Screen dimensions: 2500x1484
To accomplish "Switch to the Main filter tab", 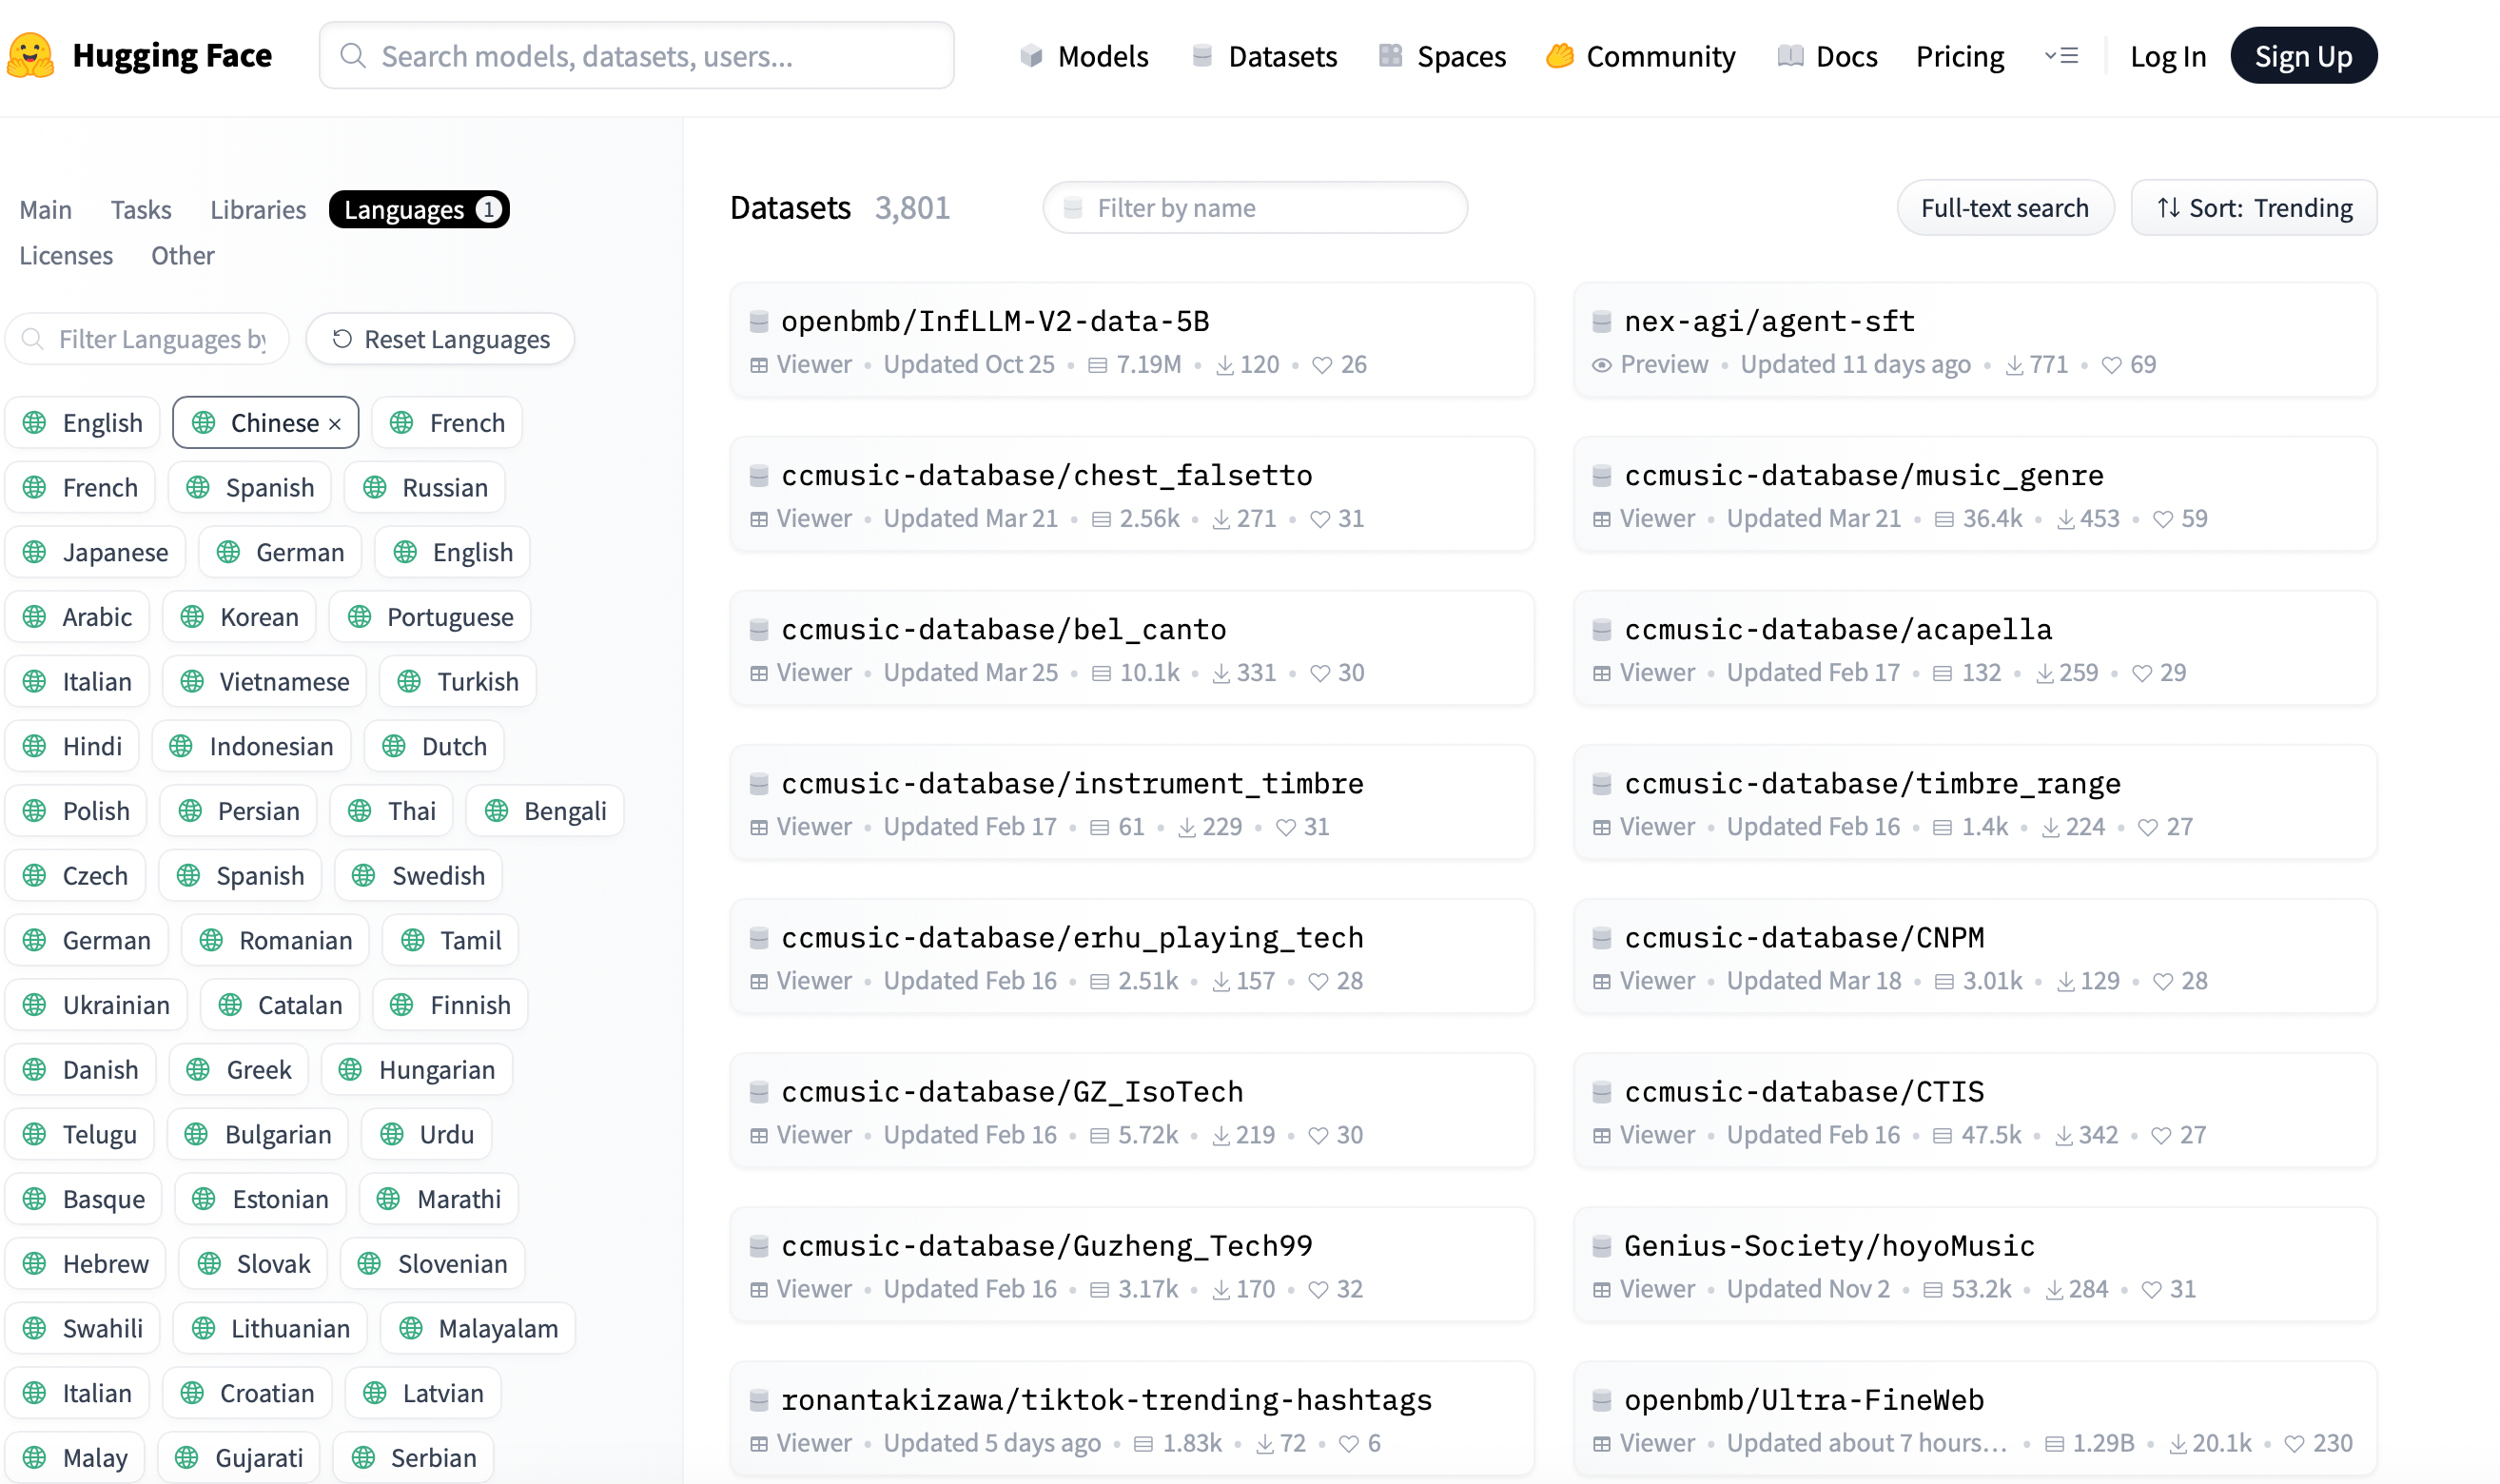I will click(x=46, y=209).
